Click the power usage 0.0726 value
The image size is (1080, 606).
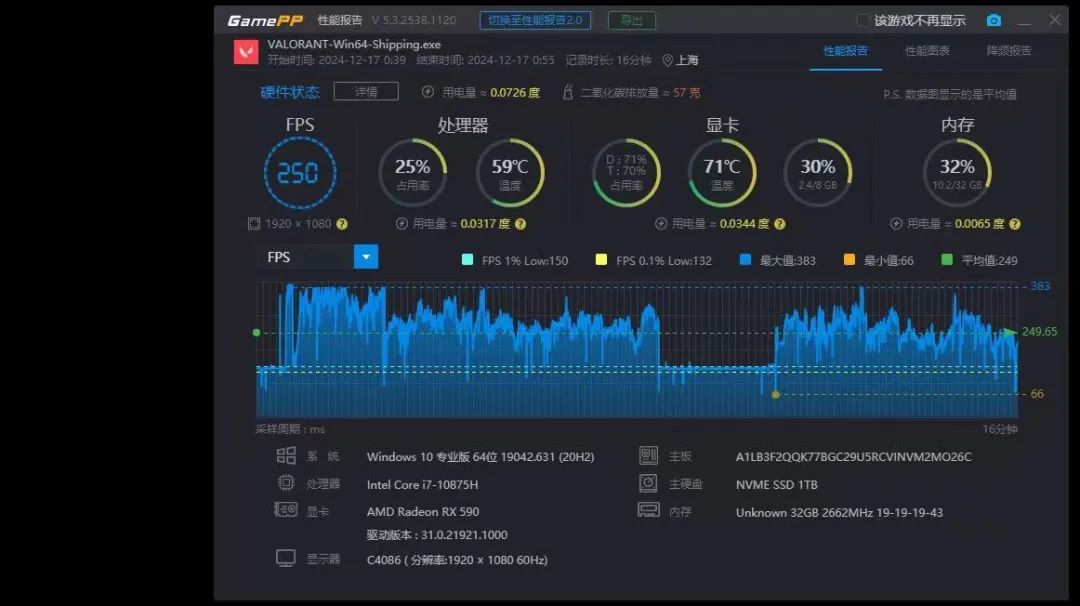click(x=515, y=92)
